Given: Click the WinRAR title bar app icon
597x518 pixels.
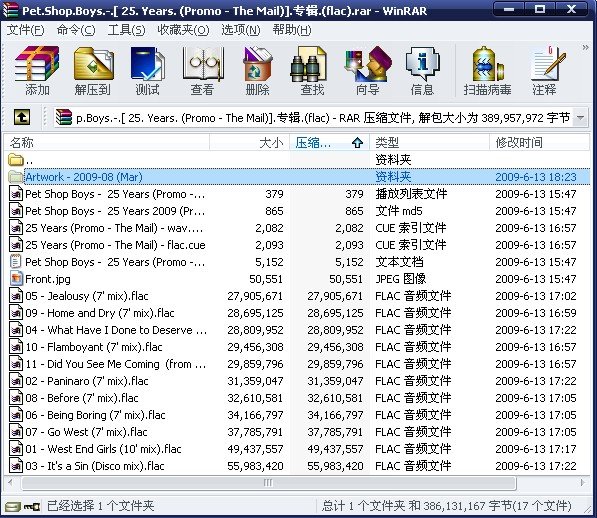Looking at the screenshot, I should click(10, 10).
